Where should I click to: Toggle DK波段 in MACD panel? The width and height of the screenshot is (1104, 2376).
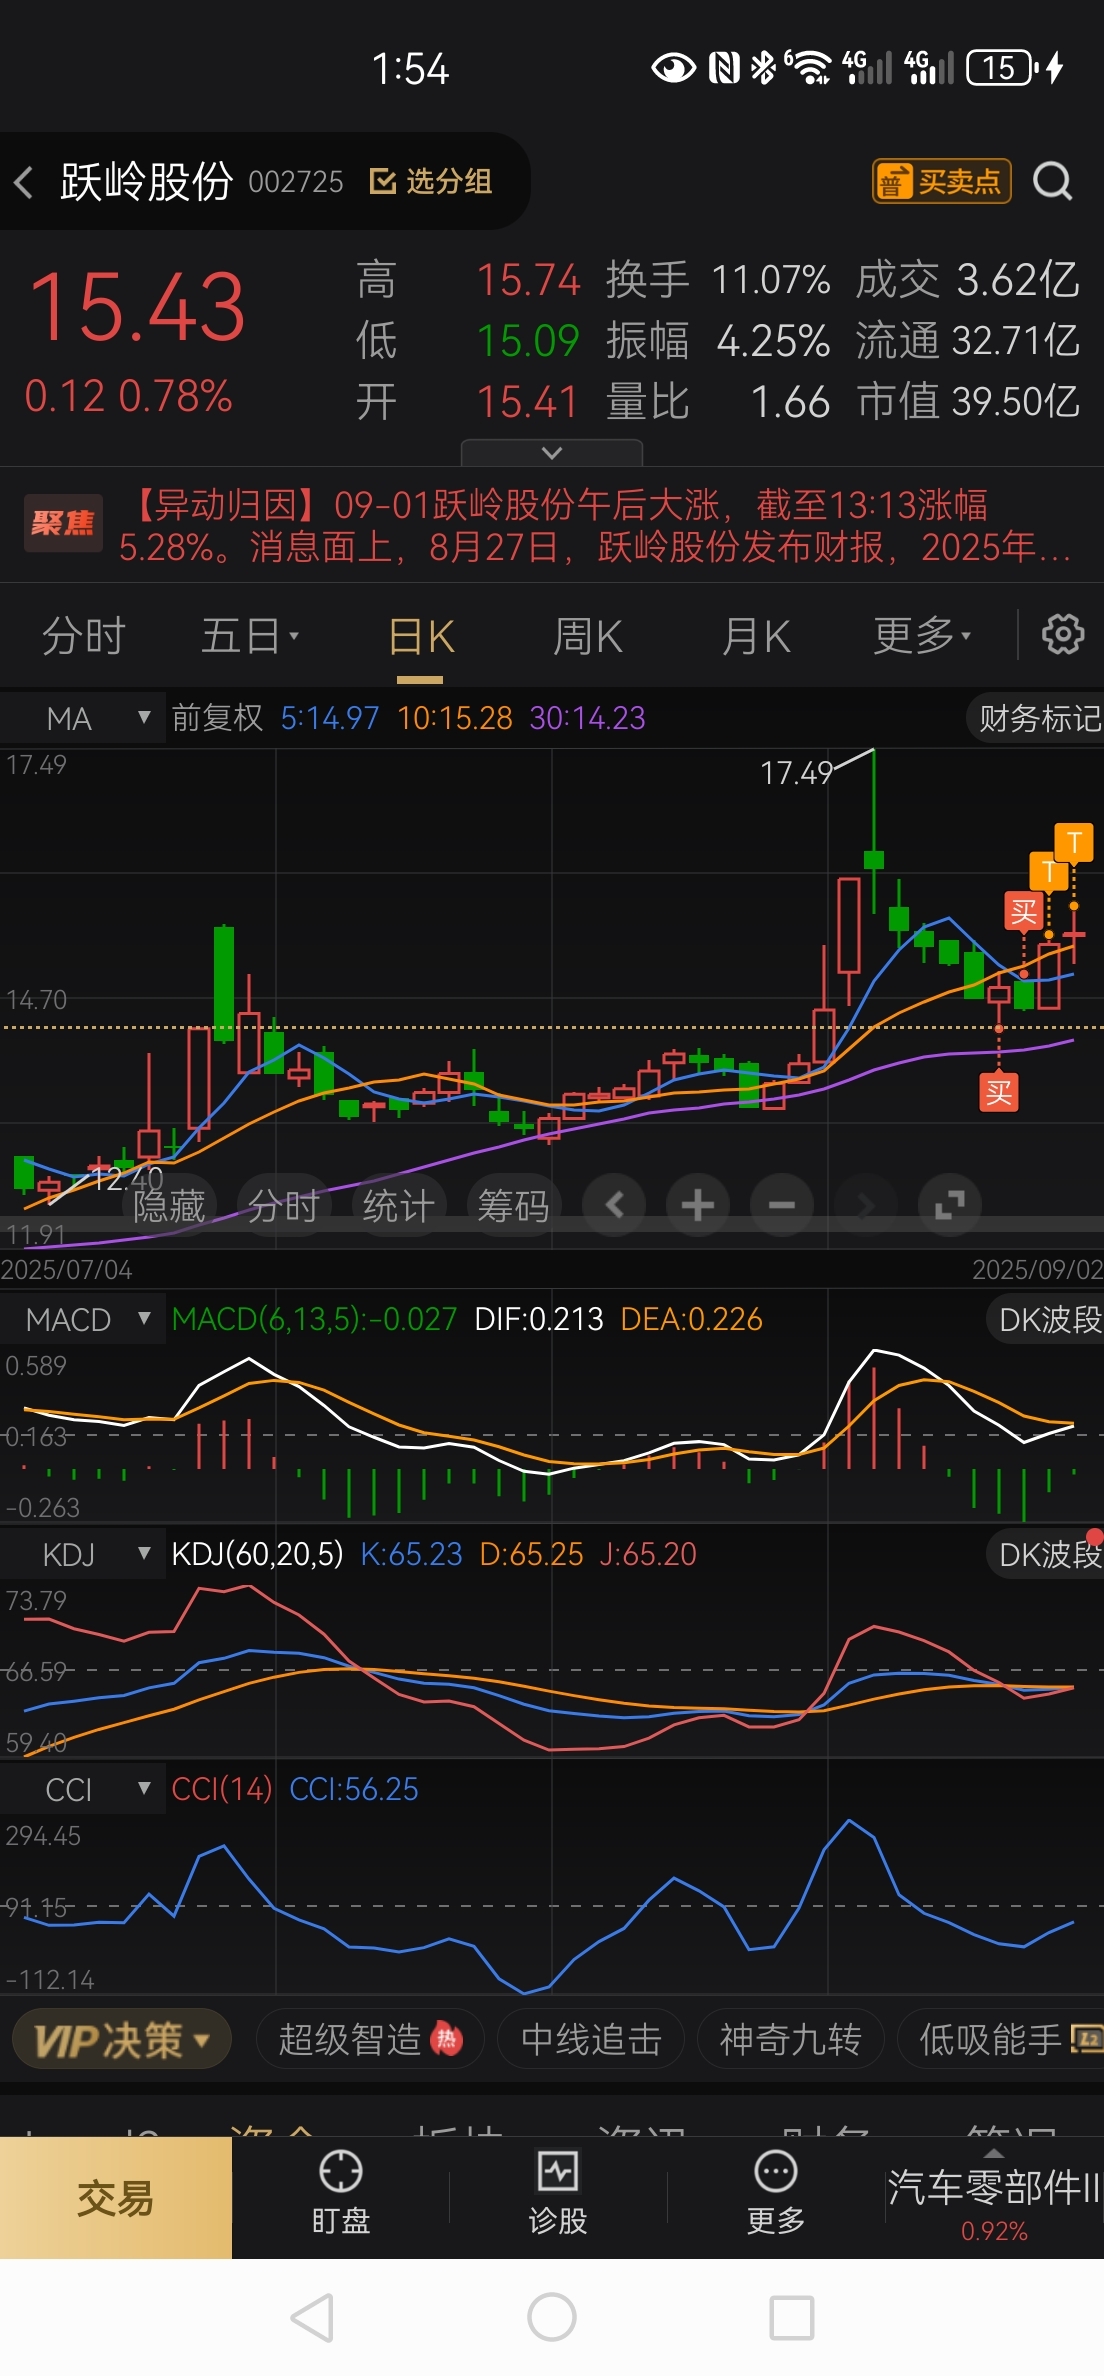[x=1046, y=1319]
